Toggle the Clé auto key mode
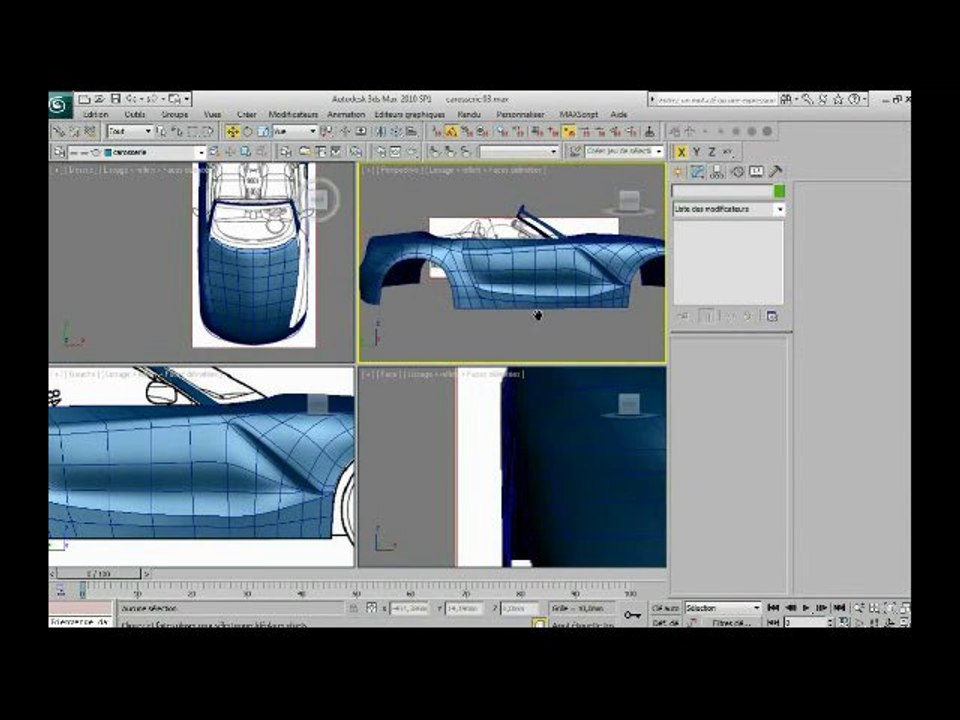Viewport: 960px width, 720px height. point(666,608)
